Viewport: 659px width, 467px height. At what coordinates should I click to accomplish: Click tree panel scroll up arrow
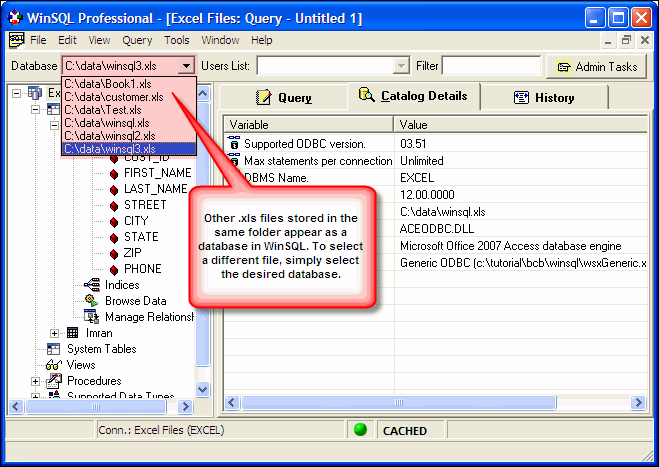203,93
